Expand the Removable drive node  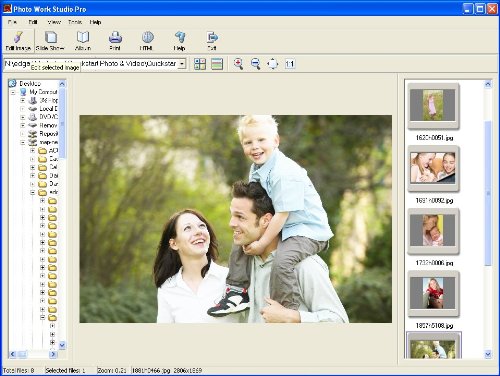click(23, 125)
